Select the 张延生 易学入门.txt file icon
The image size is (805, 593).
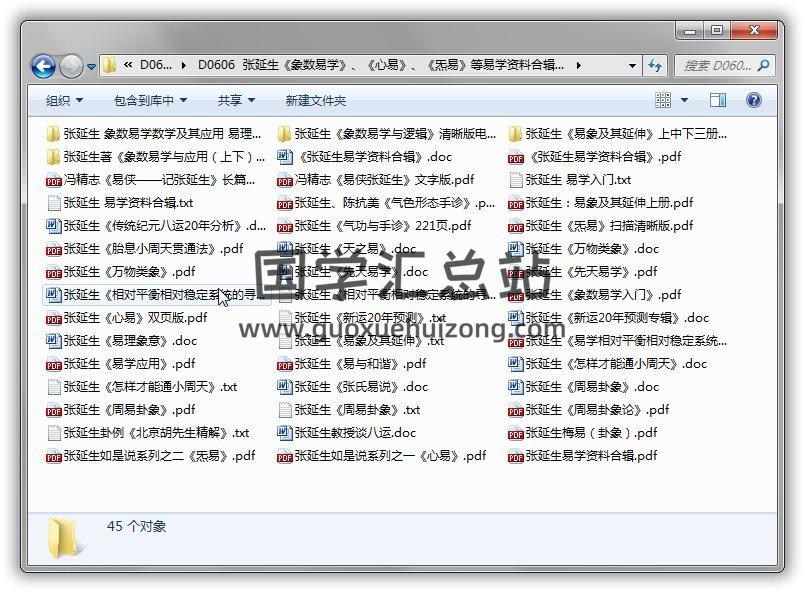click(516, 180)
